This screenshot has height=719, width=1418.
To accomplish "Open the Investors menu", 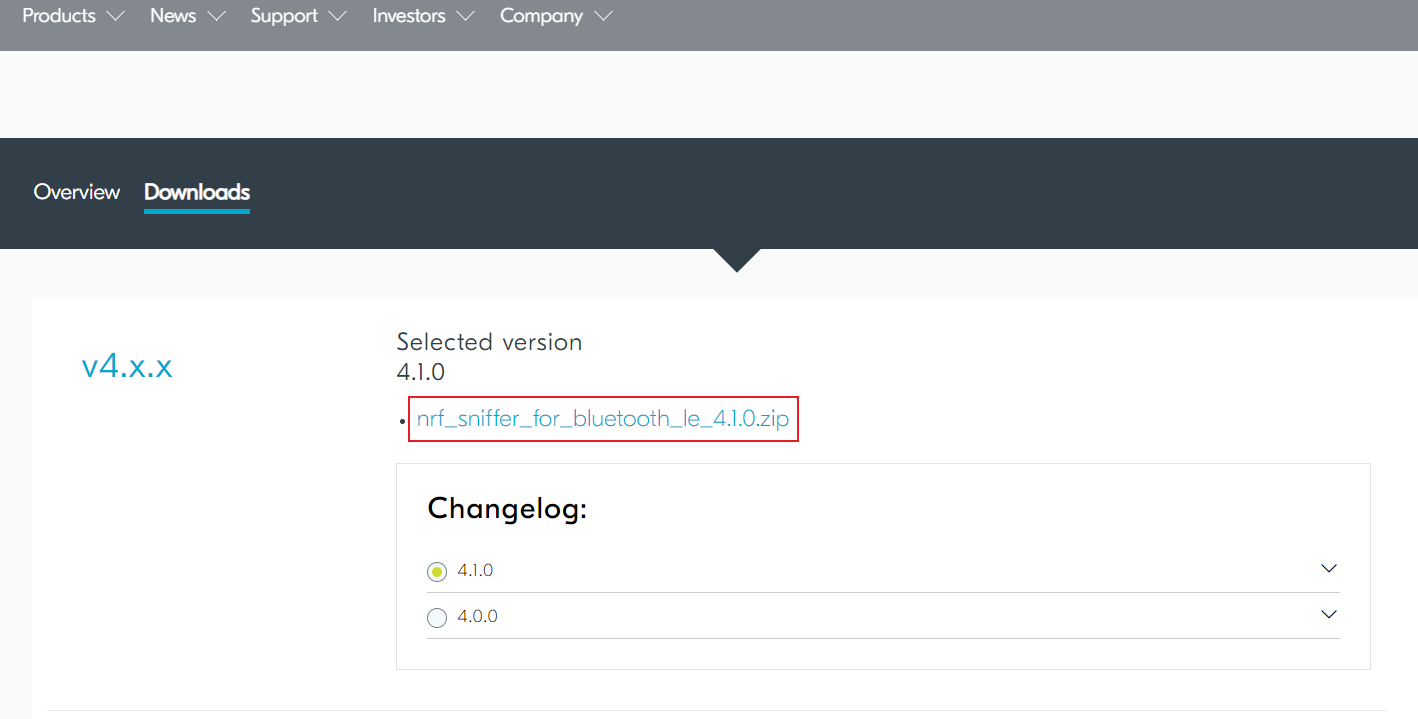I will [409, 16].
